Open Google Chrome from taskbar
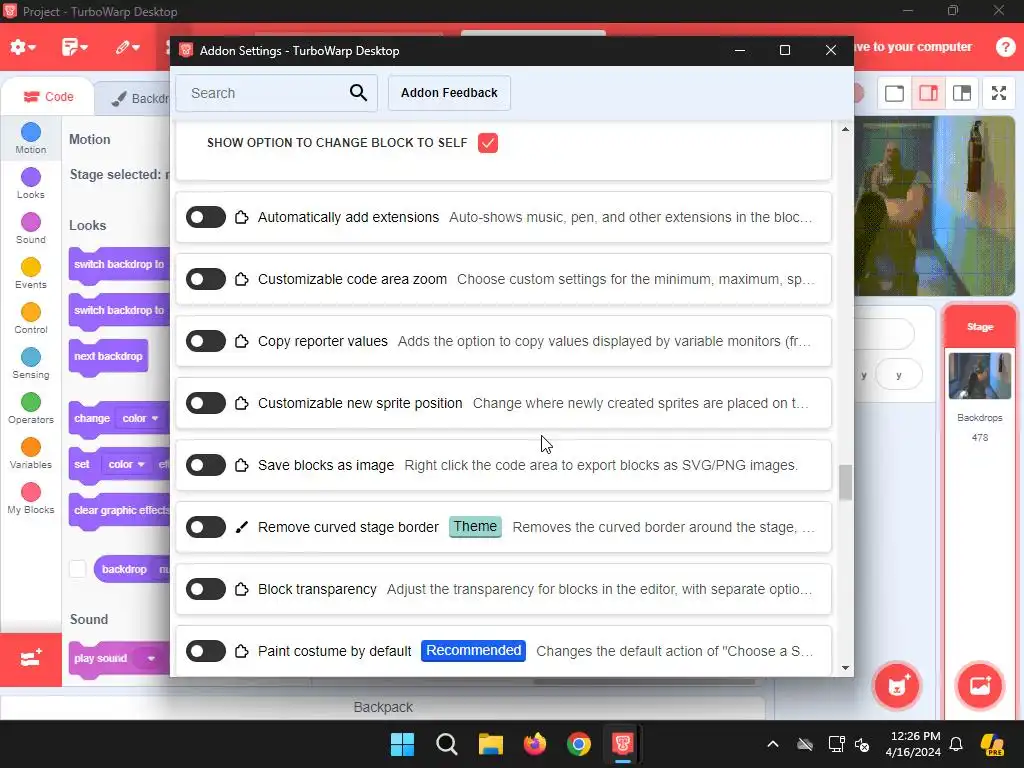1024x768 pixels. click(x=579, y=744)
